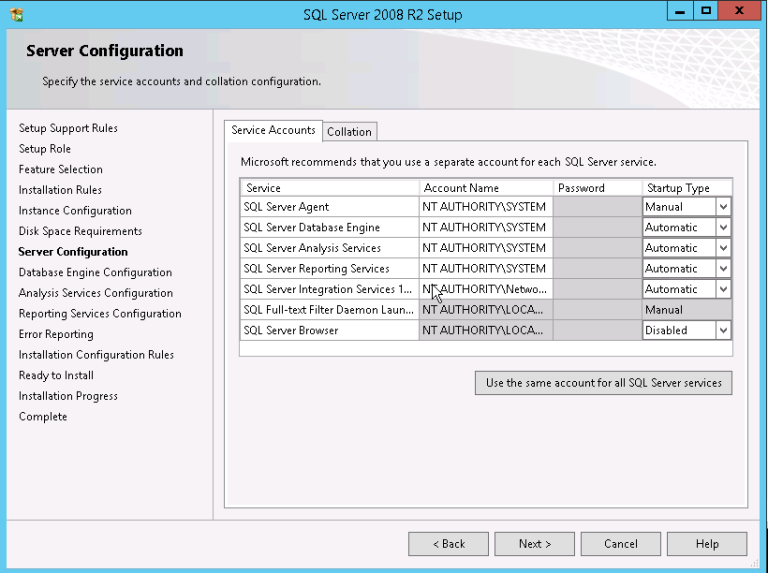Click the Account Name column header
The image size is (768, 573).
486,188
